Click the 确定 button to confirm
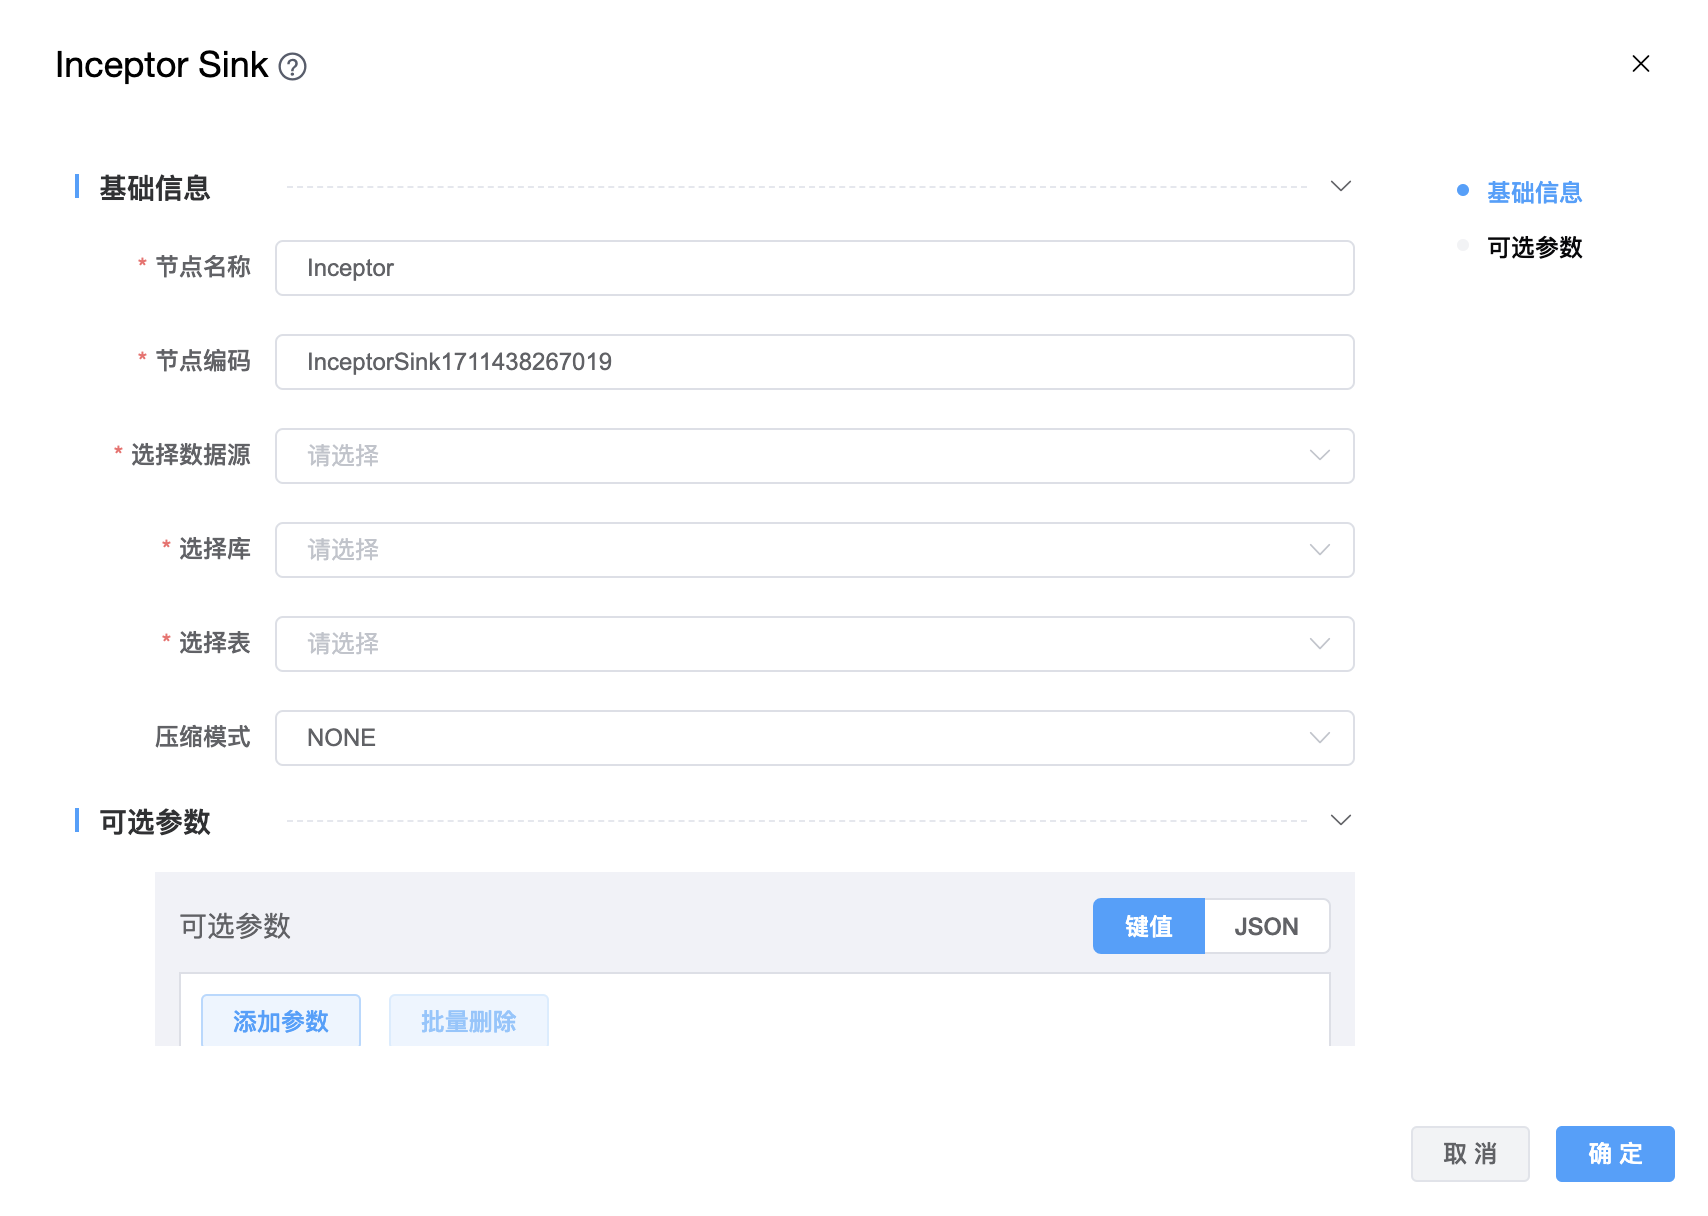Viewport: 1708px width, 1216px height. 1614,1154
